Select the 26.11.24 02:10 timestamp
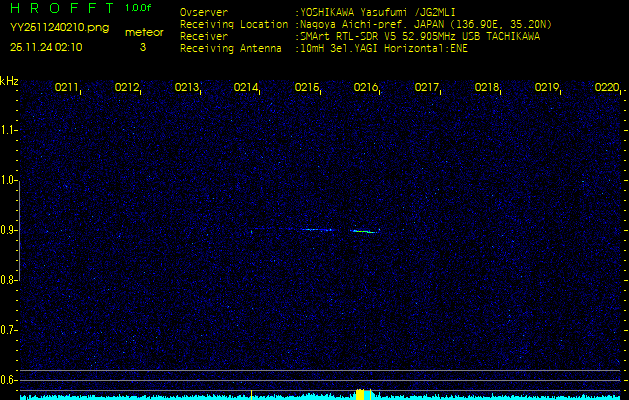 [46, 46]
